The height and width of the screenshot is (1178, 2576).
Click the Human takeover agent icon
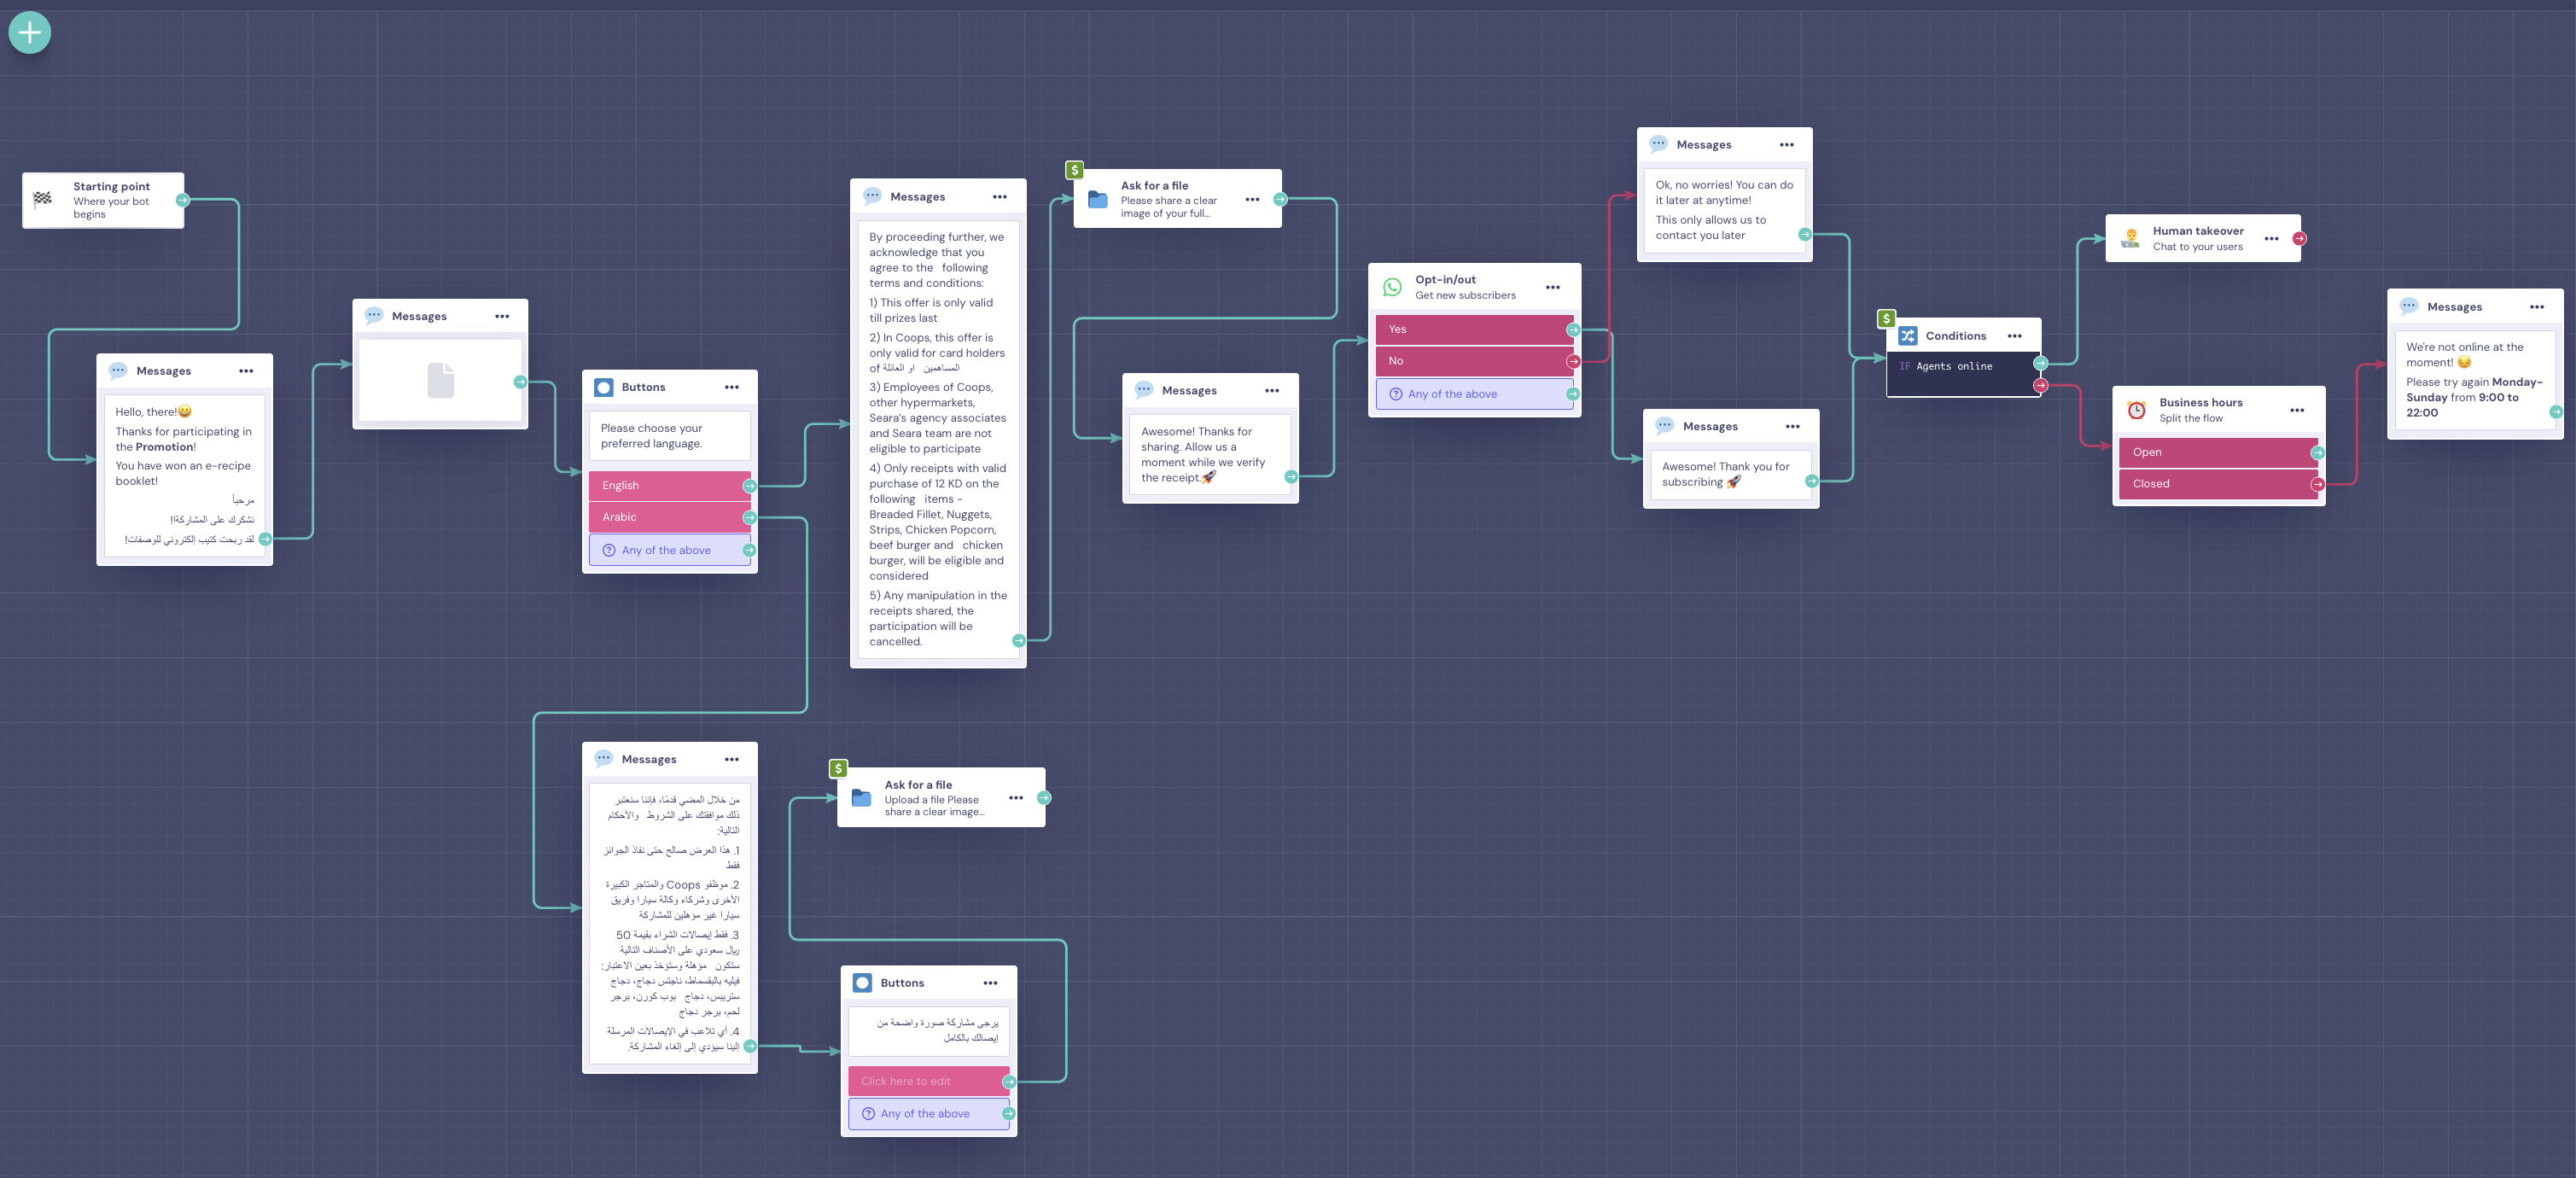pos(2130,238)
